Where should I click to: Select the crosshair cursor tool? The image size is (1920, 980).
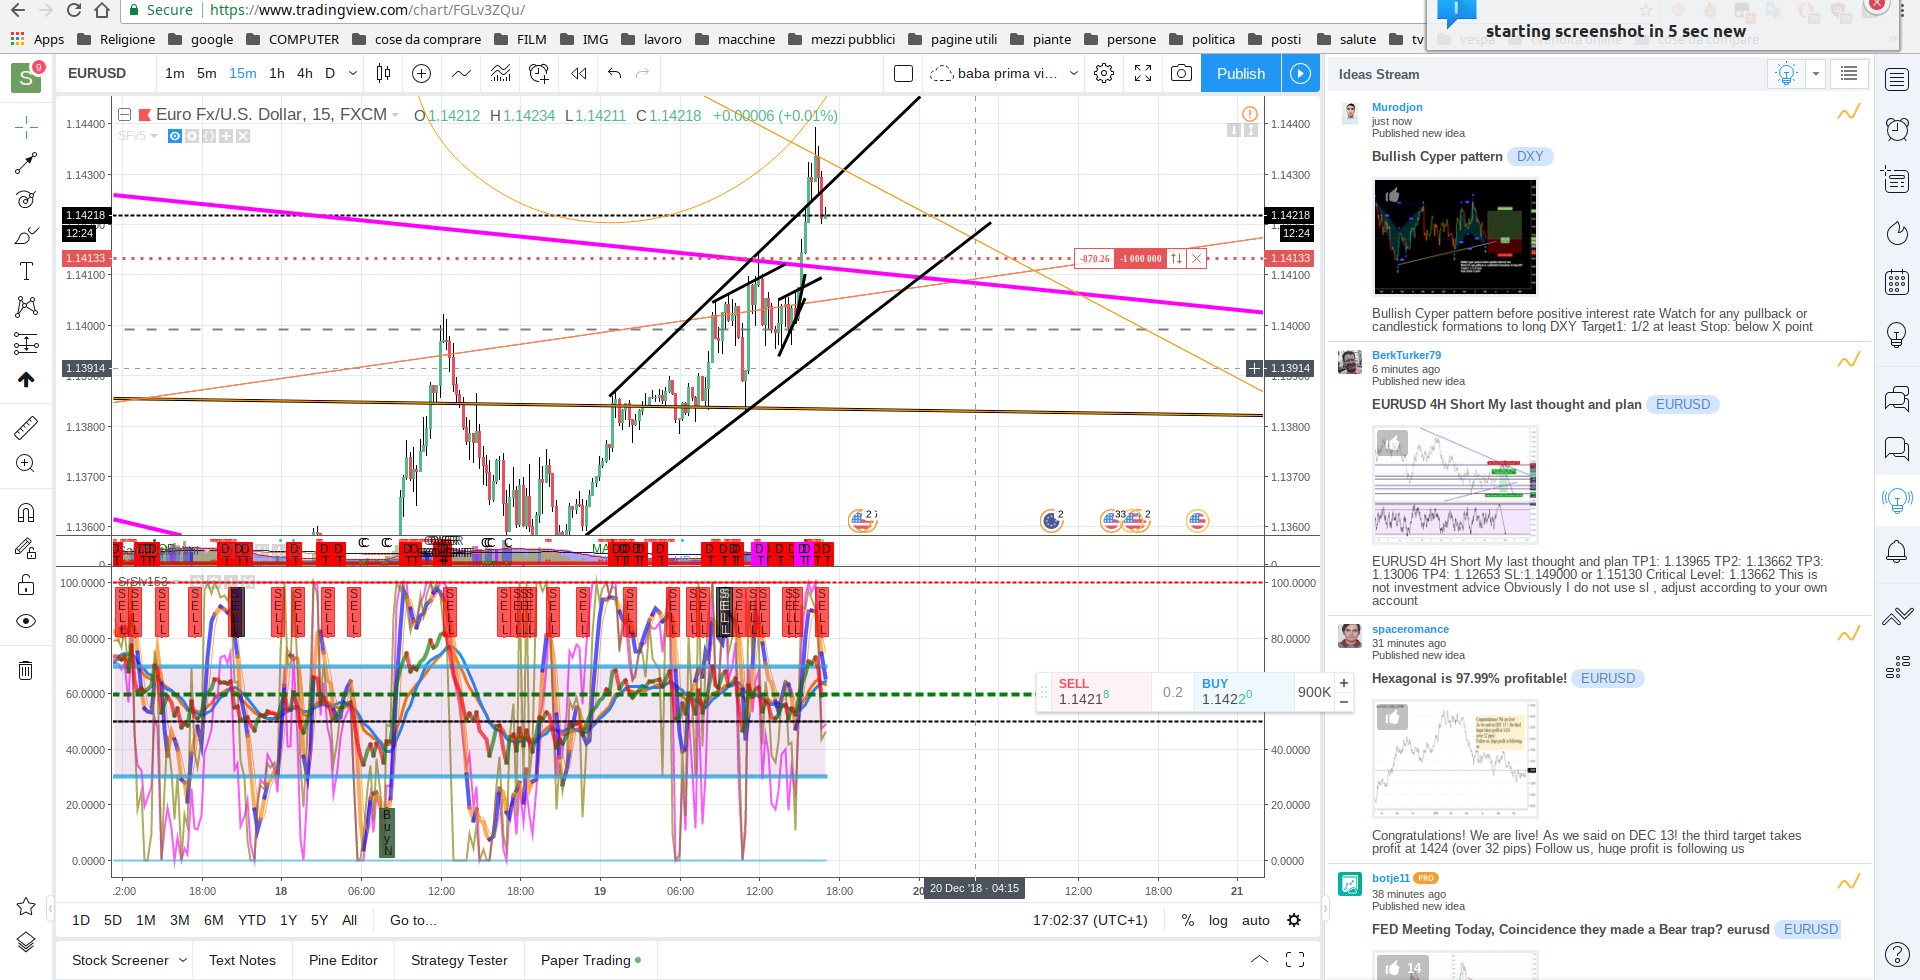coord(26,126)
